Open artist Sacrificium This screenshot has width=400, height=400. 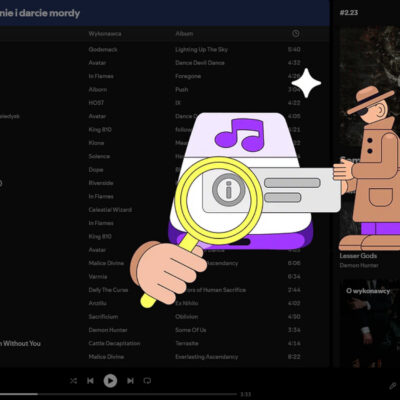(103, 317)
